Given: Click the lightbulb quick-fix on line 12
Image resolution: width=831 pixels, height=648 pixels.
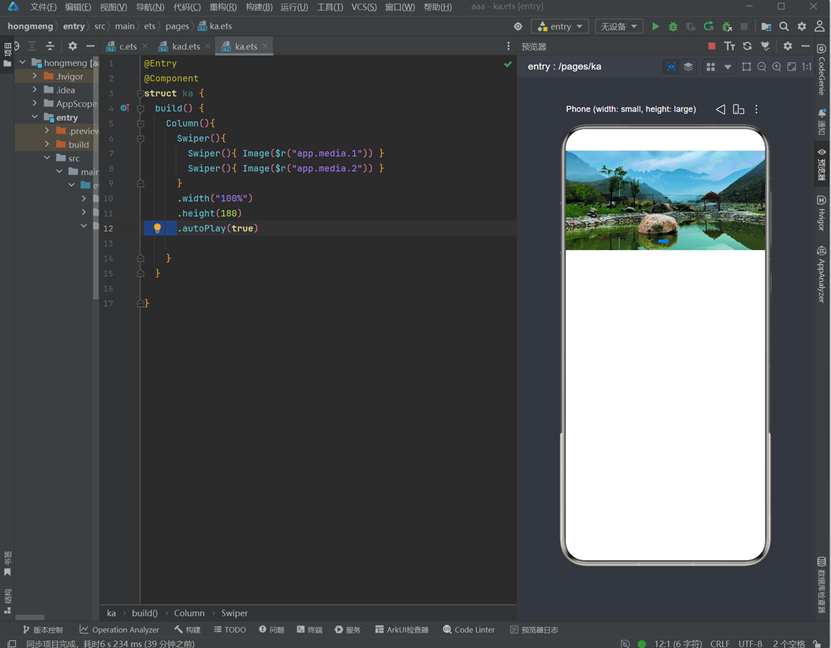Looking at the screenshot, I should point(157,228).
